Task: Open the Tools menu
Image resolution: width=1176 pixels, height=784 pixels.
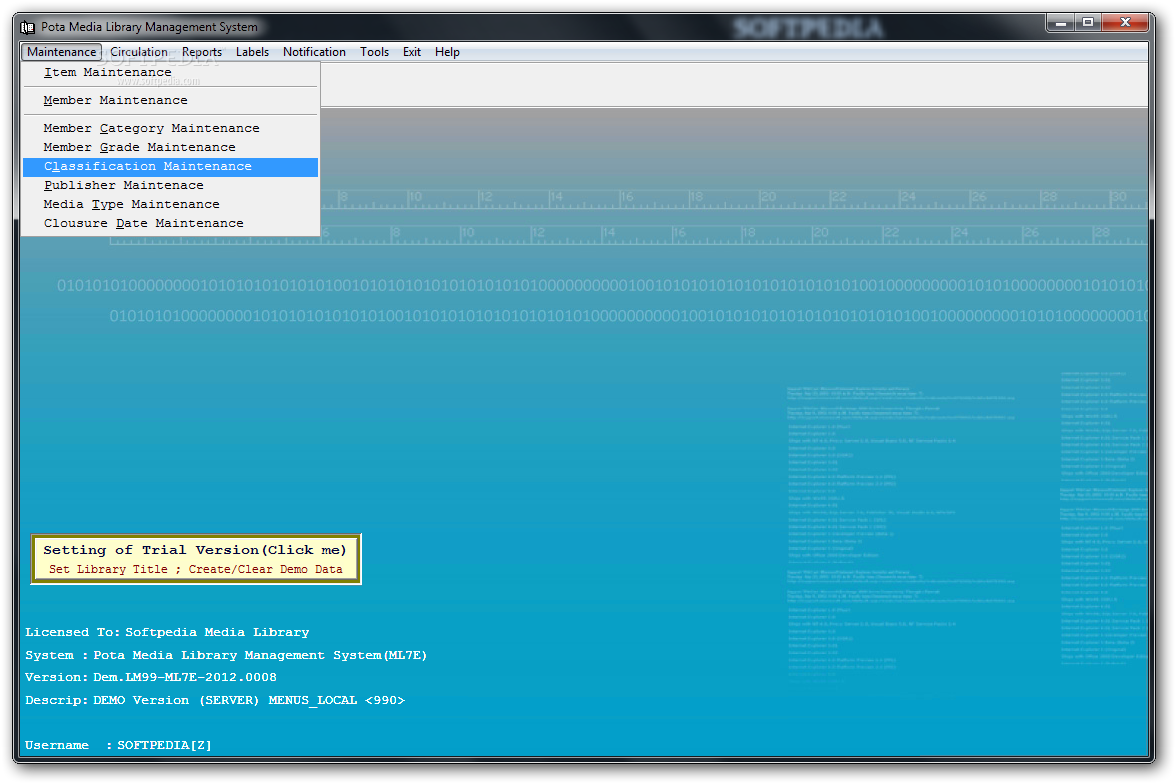Action: (374, 52)
